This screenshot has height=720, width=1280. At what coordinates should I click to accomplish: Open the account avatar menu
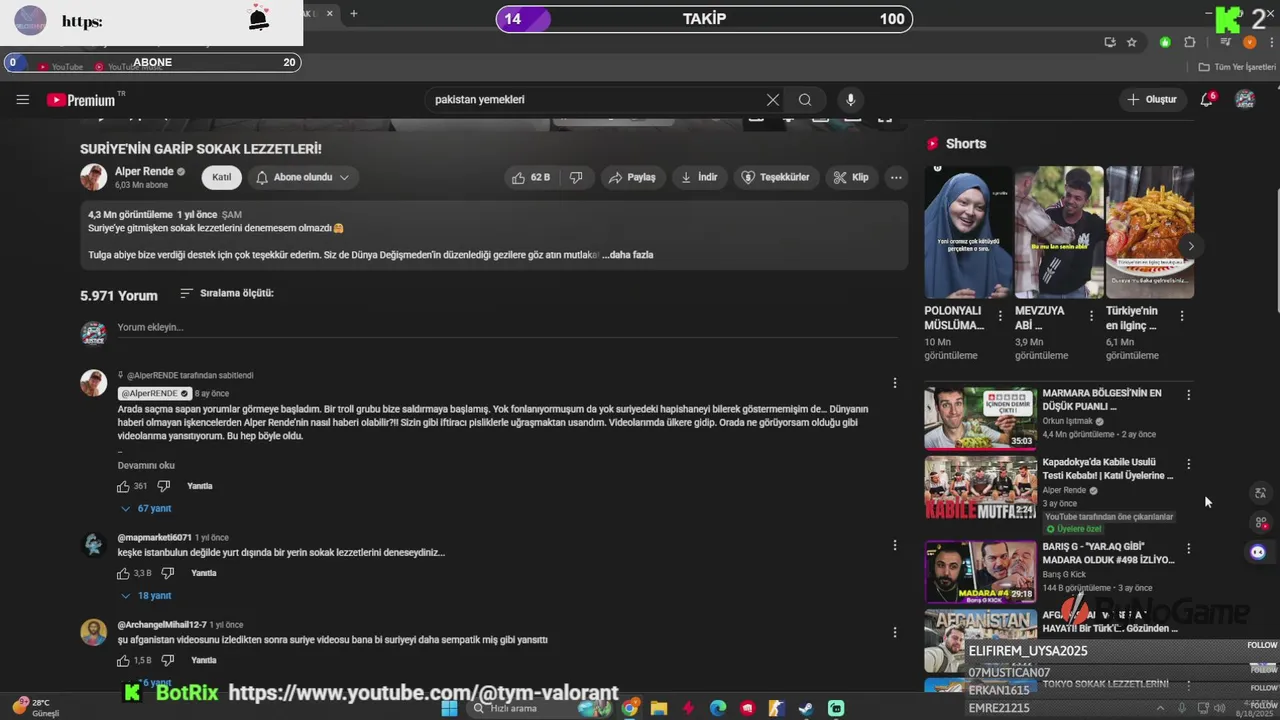click(1245, 99)
